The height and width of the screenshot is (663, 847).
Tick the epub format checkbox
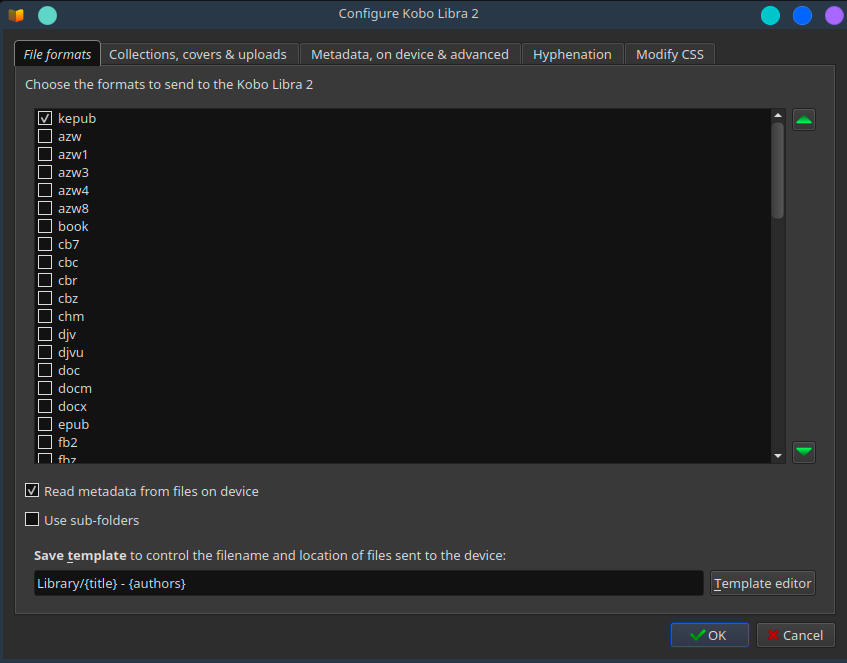[x=45, y=424]
